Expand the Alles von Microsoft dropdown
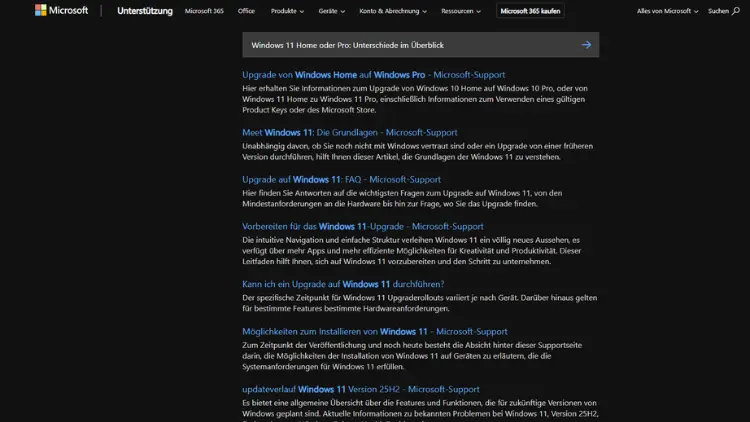The height and width of the screenshot is (422, 750). click(x=667, y=11)
